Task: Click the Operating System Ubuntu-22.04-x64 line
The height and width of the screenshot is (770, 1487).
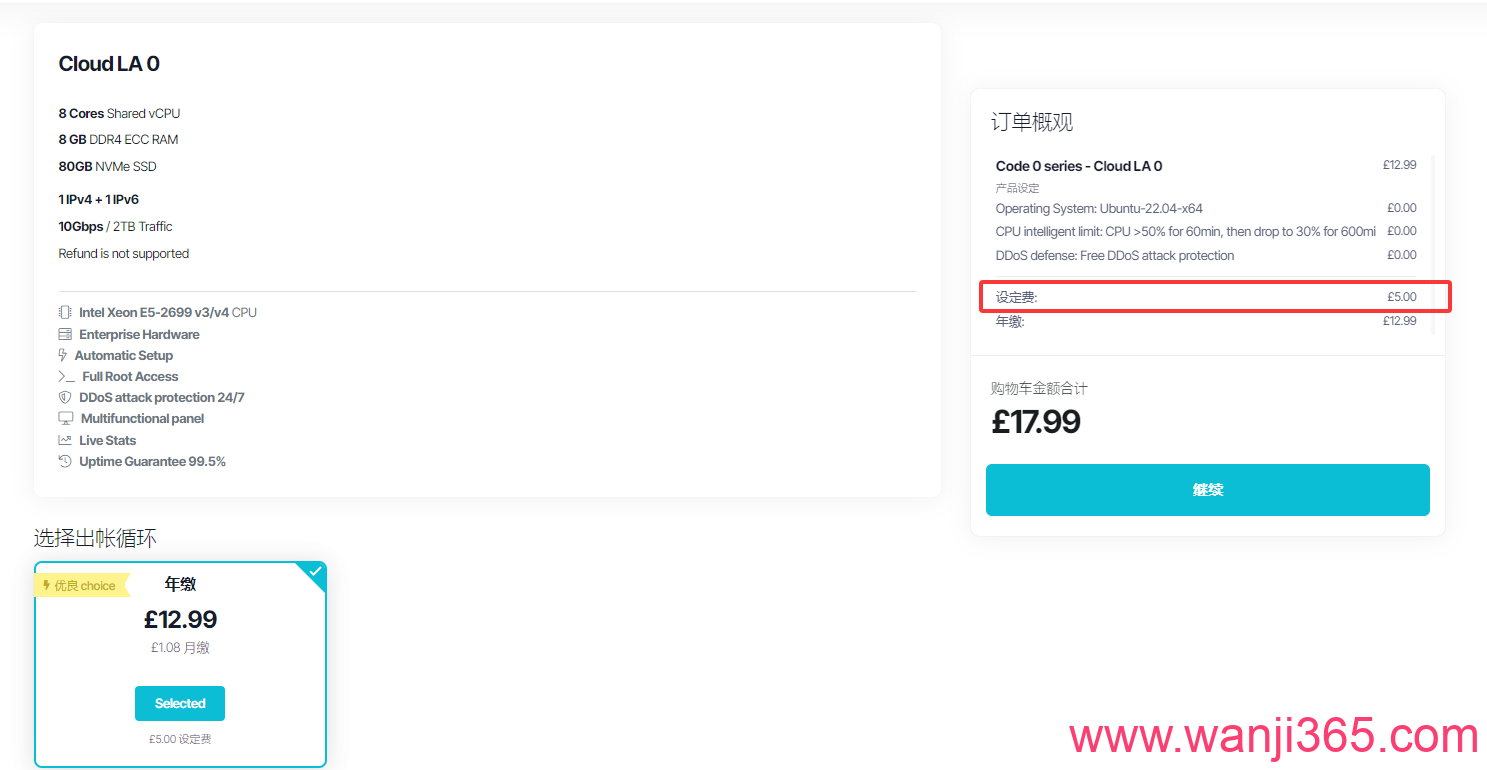Action: [x=1098, y=209]
